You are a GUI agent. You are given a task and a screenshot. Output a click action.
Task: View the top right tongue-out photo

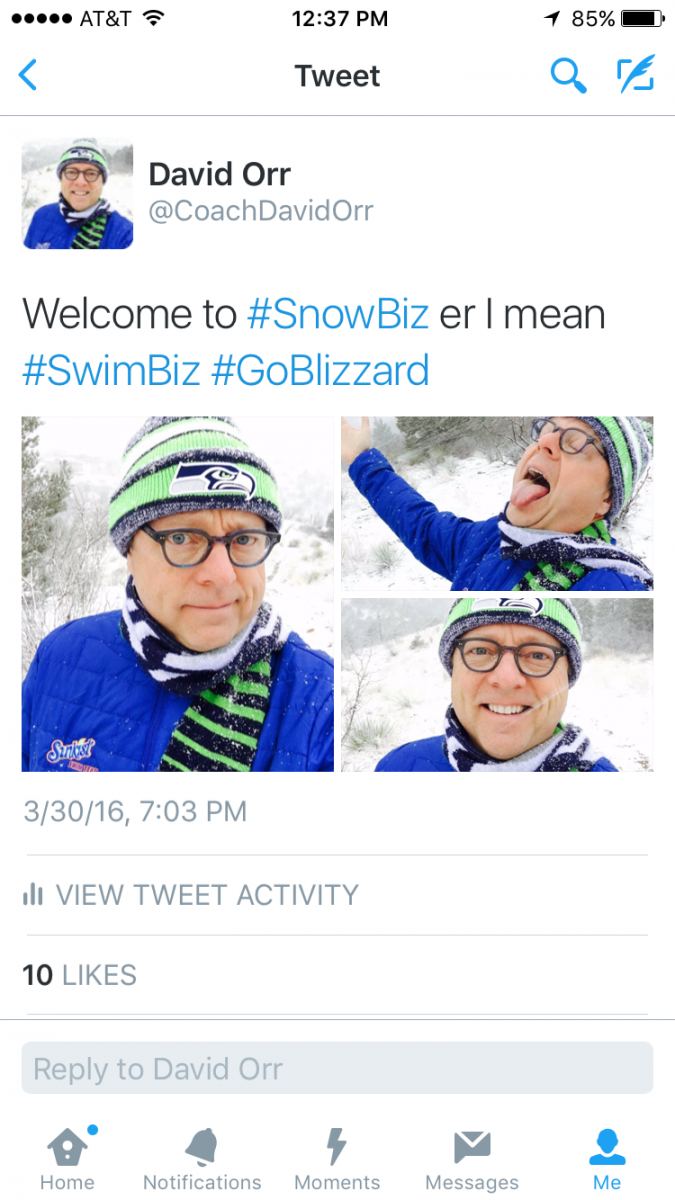497,503
